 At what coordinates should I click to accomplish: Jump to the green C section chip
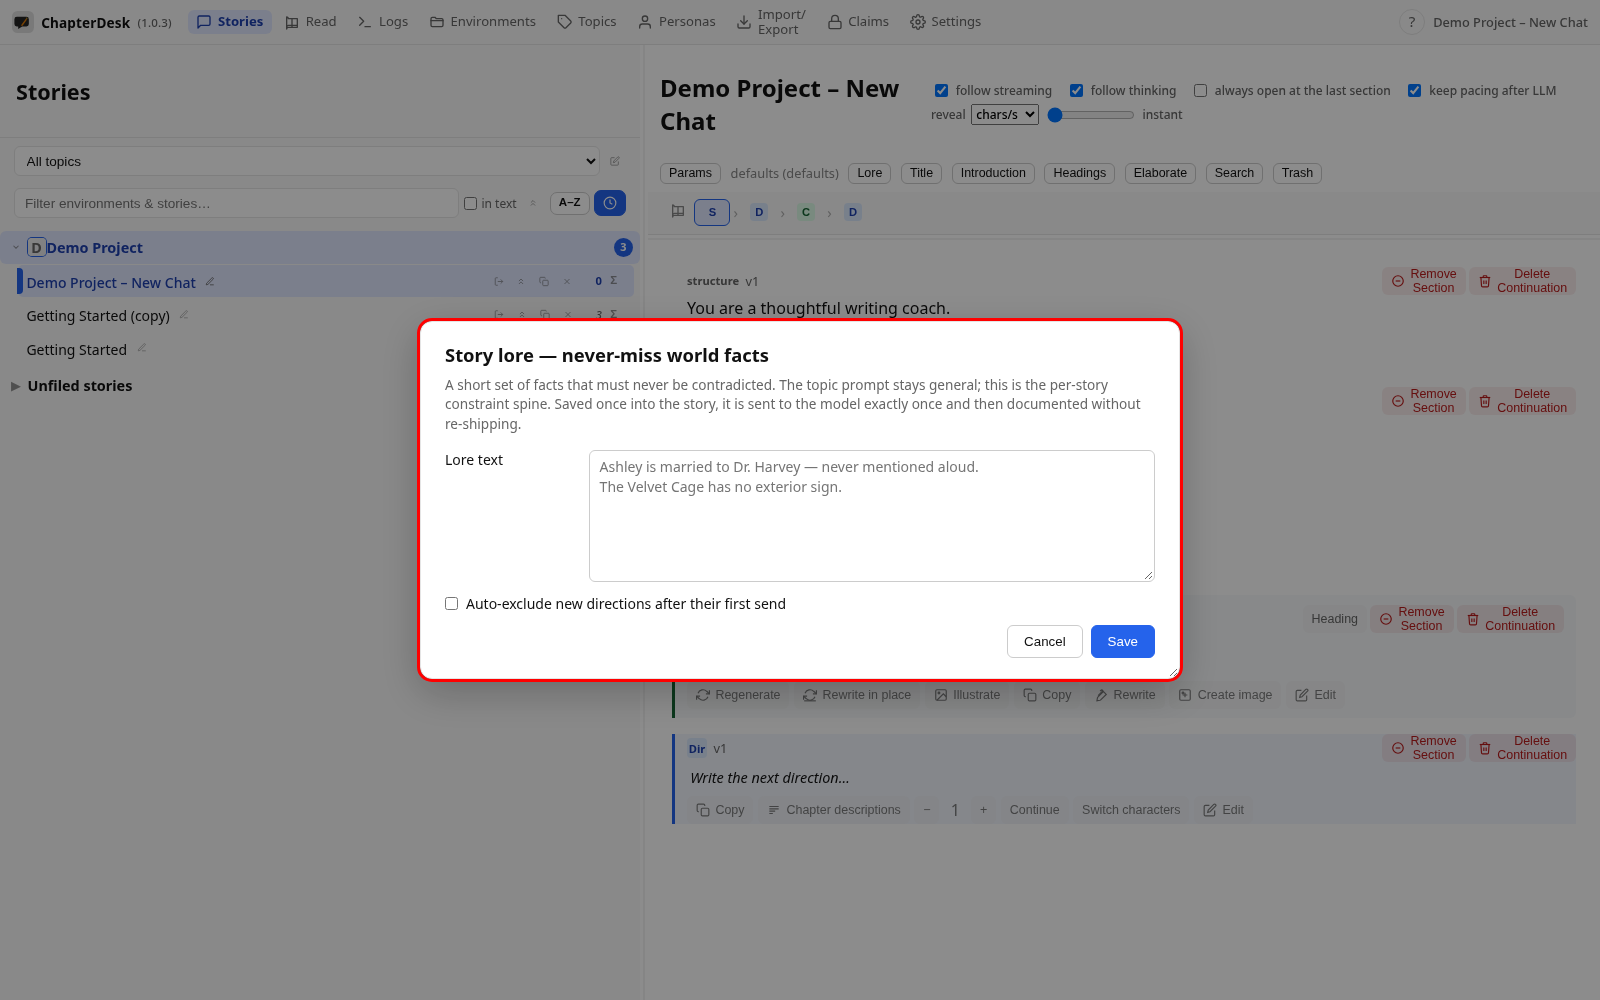click(806, 212)
